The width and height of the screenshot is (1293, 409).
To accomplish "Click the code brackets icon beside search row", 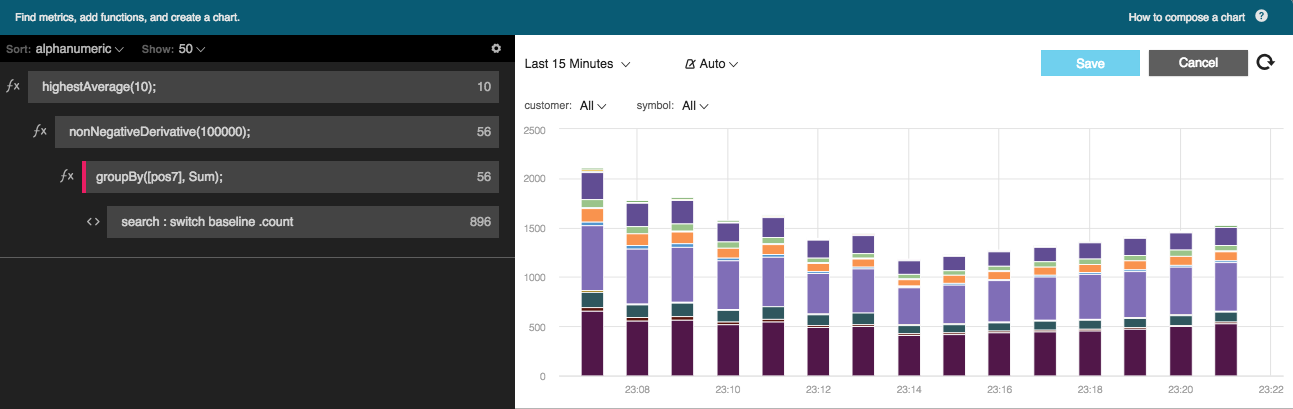I will point(93,222).
